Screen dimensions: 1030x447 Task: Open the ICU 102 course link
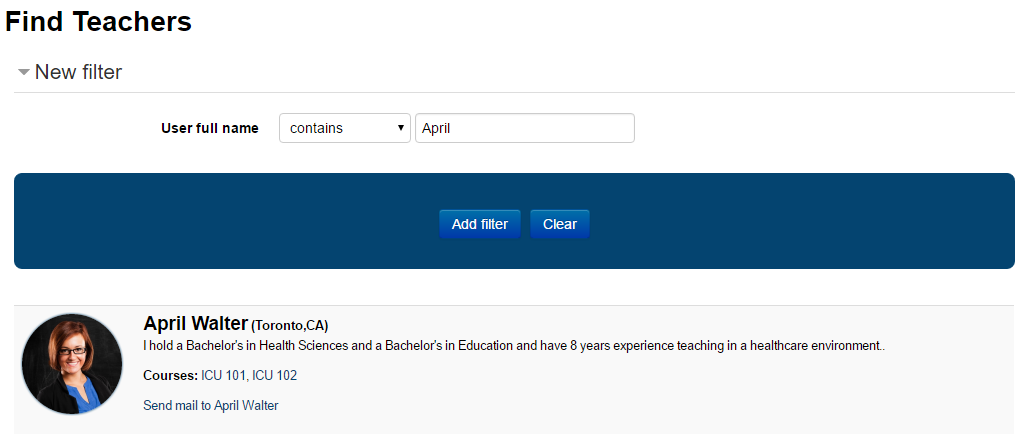(x=275, y=376)
